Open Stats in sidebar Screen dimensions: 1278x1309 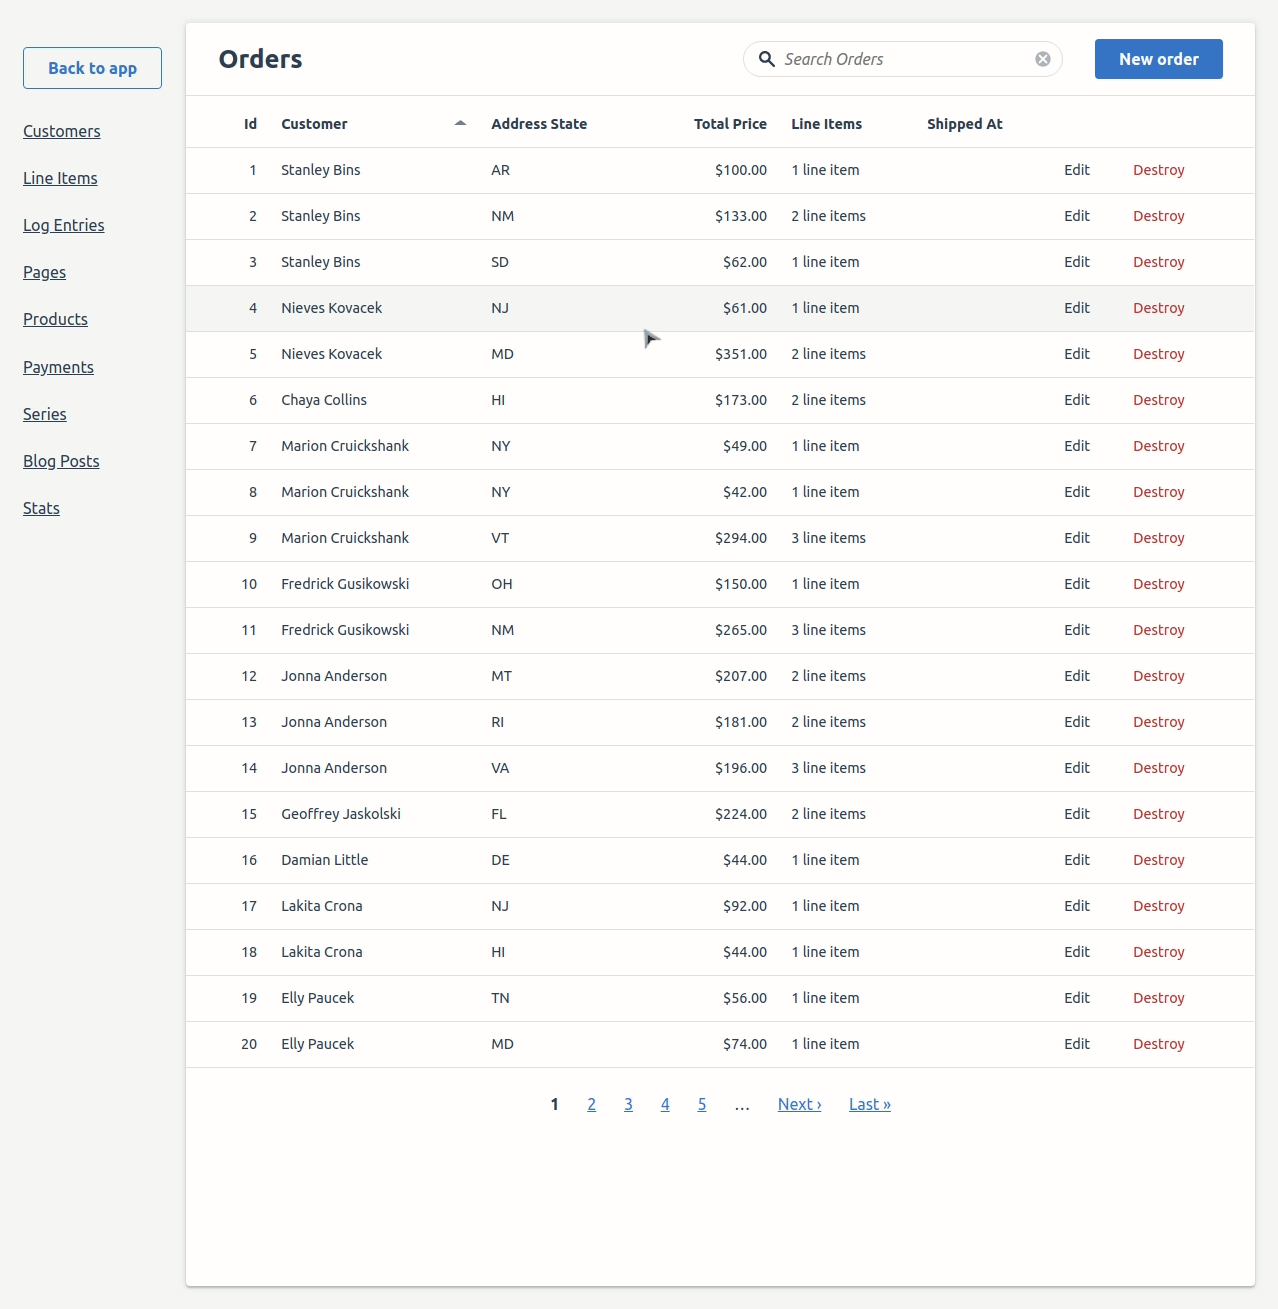[42, 508]
